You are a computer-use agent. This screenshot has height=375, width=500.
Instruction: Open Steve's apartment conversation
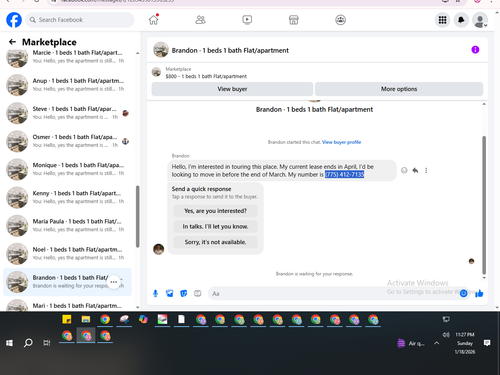click(x=67, y=113)
